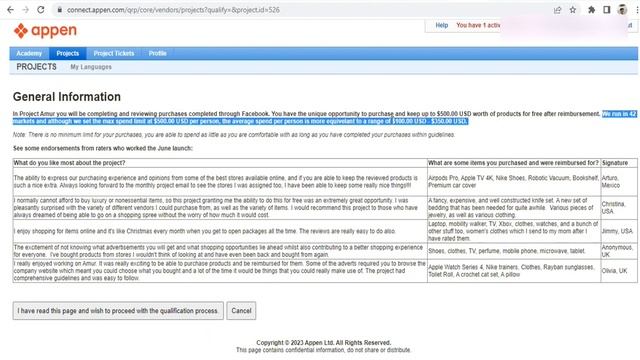
Task: Click the 'Laptop, mobility walker, TV' cell
Action: pyautogui.click(x=514, y=231)
